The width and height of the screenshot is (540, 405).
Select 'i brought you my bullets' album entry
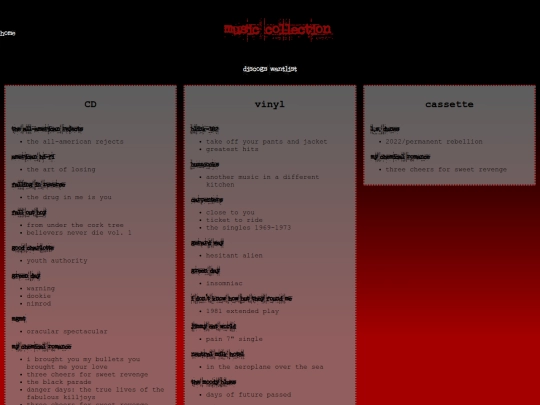[83, 363]
